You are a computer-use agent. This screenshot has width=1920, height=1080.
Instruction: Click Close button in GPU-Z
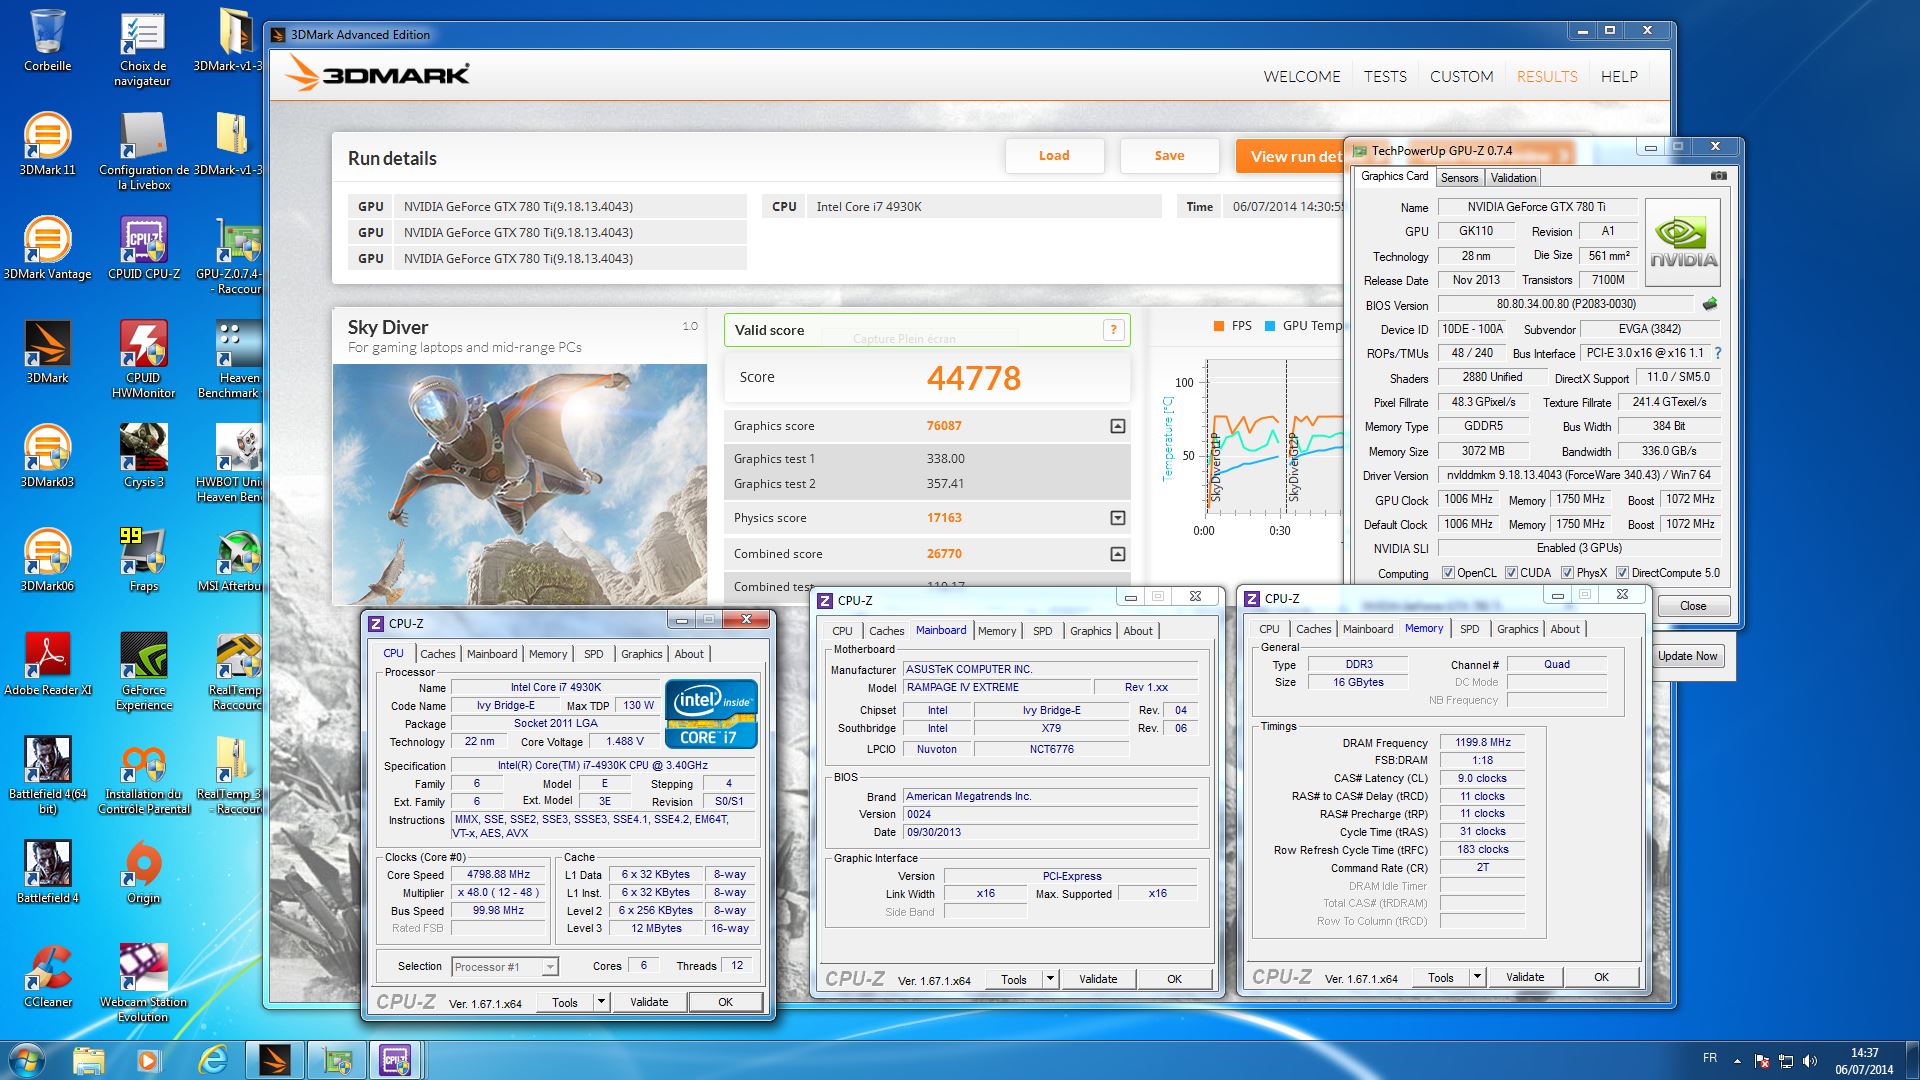pyautogui.click(x=1693, y=606)
